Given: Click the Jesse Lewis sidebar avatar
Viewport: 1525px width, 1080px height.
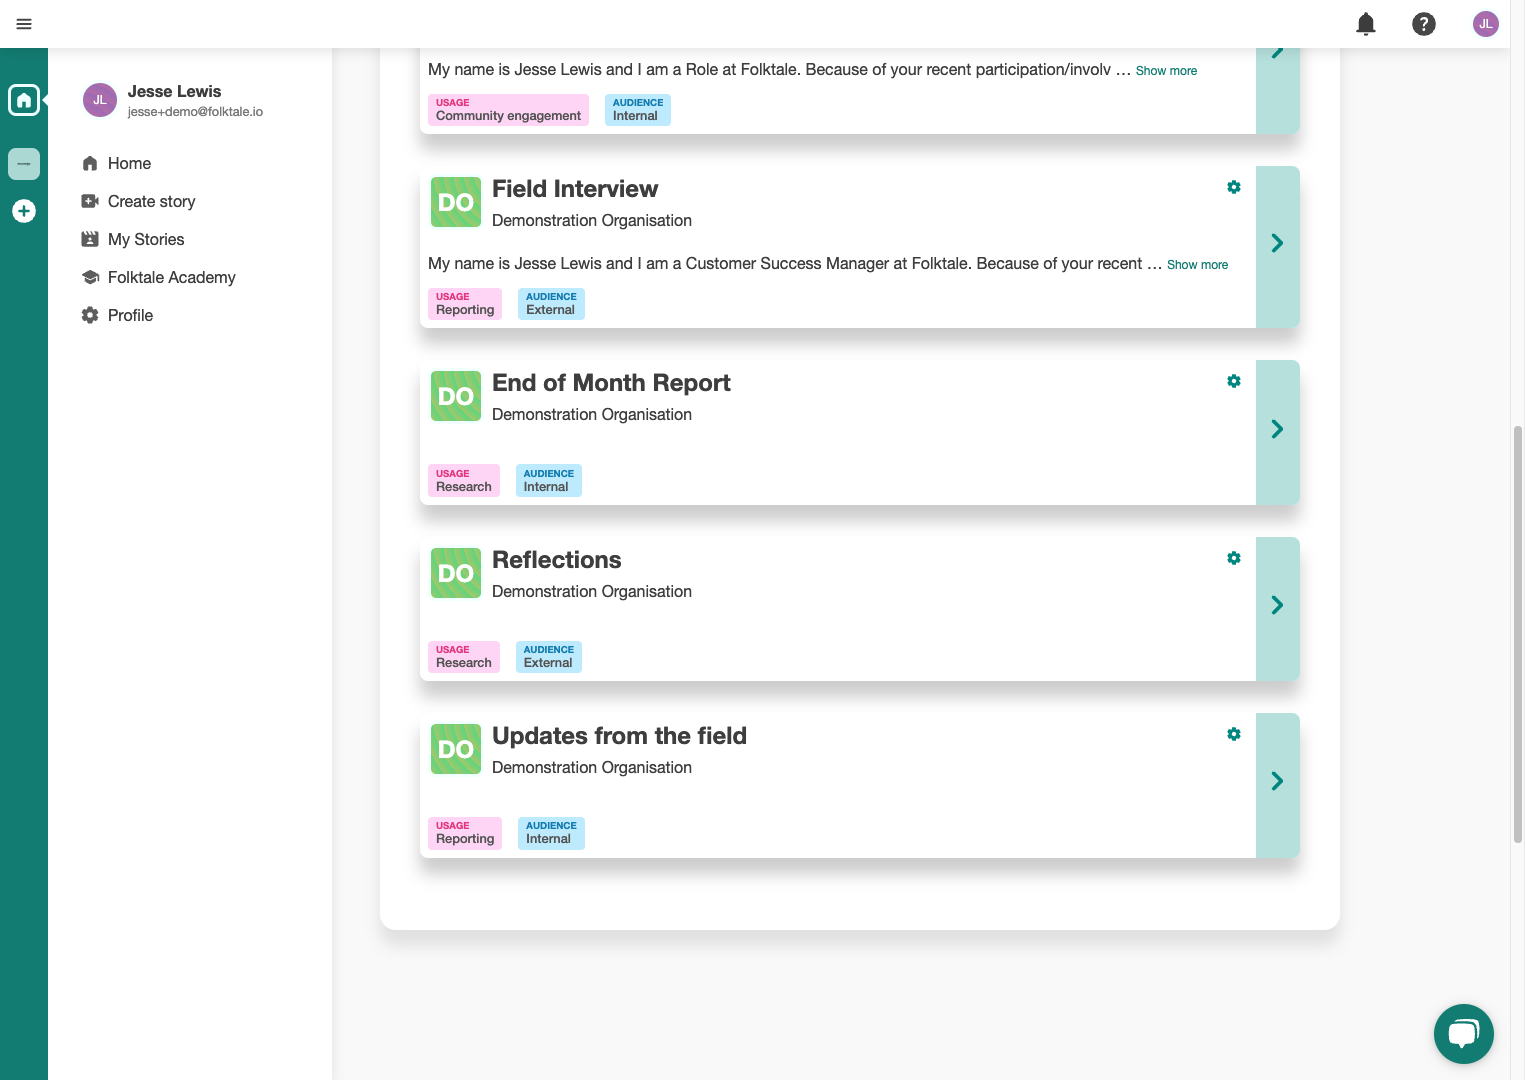Looking at the screenshot, I should 100,100.
